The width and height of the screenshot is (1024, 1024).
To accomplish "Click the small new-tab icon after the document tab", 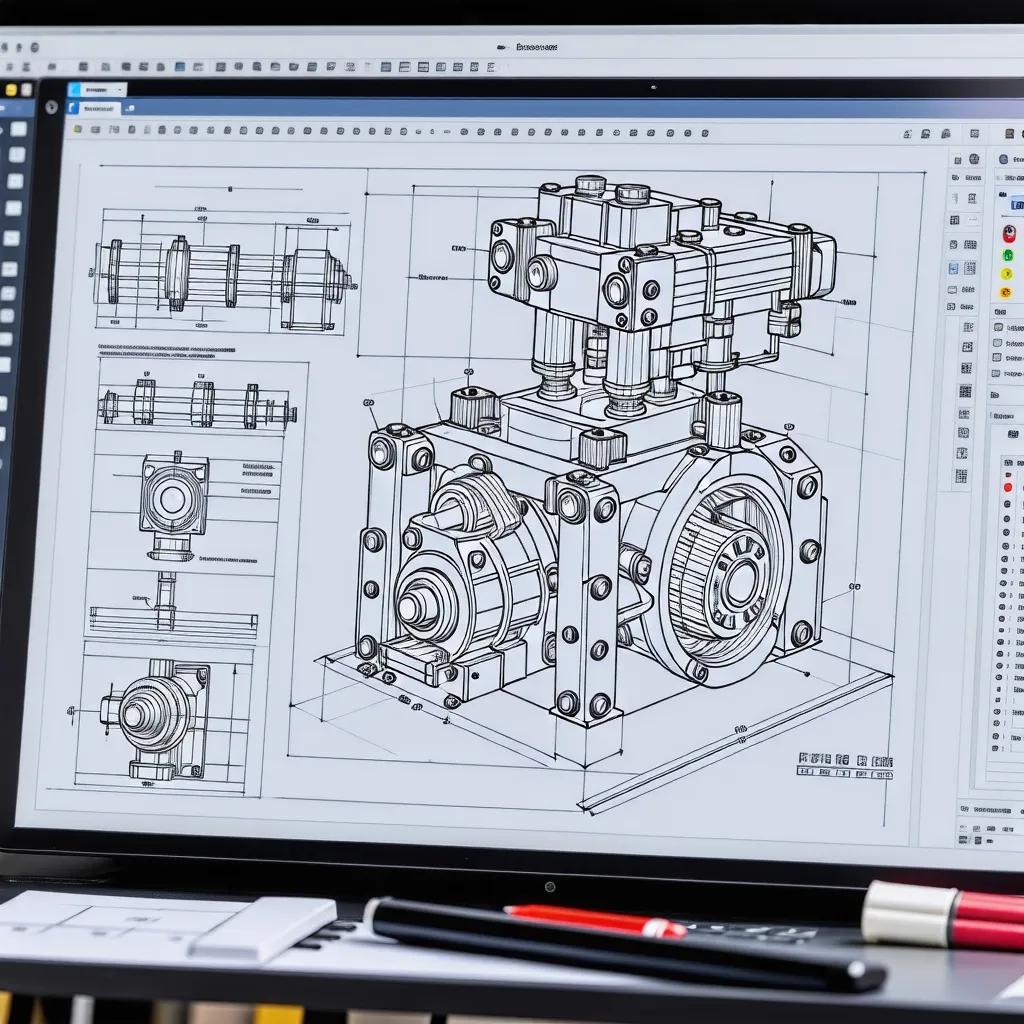I will tap(129, 108).
